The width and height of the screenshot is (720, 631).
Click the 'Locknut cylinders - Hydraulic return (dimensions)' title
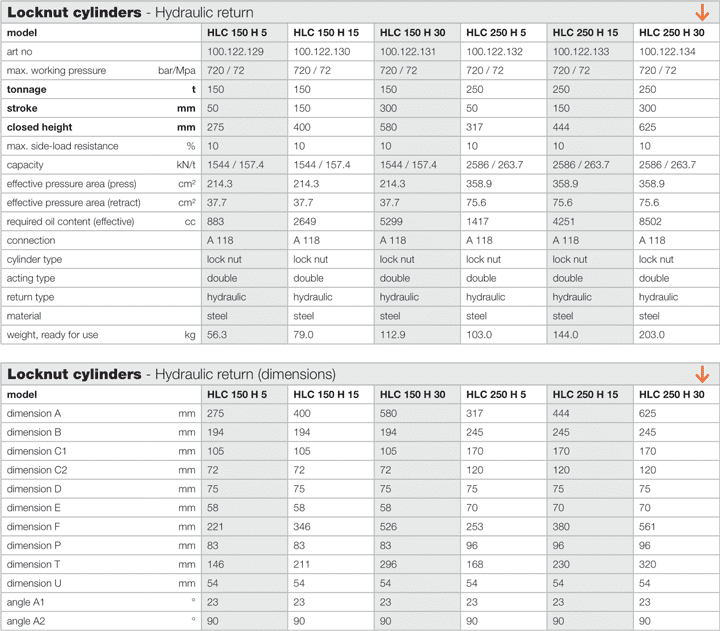(171, 374)
